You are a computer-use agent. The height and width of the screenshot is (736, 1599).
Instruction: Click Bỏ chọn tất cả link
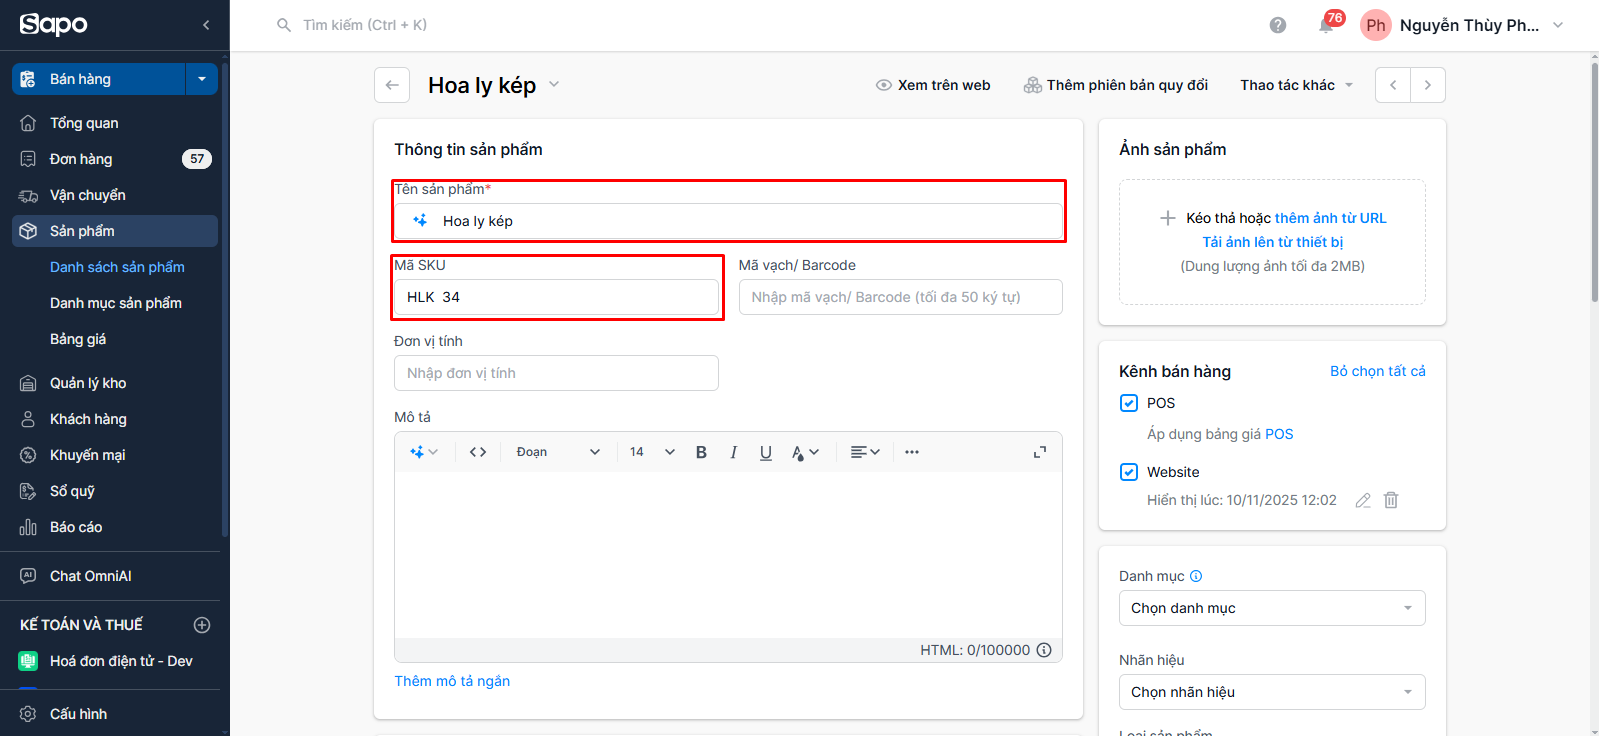click(x=1378, y=371)
